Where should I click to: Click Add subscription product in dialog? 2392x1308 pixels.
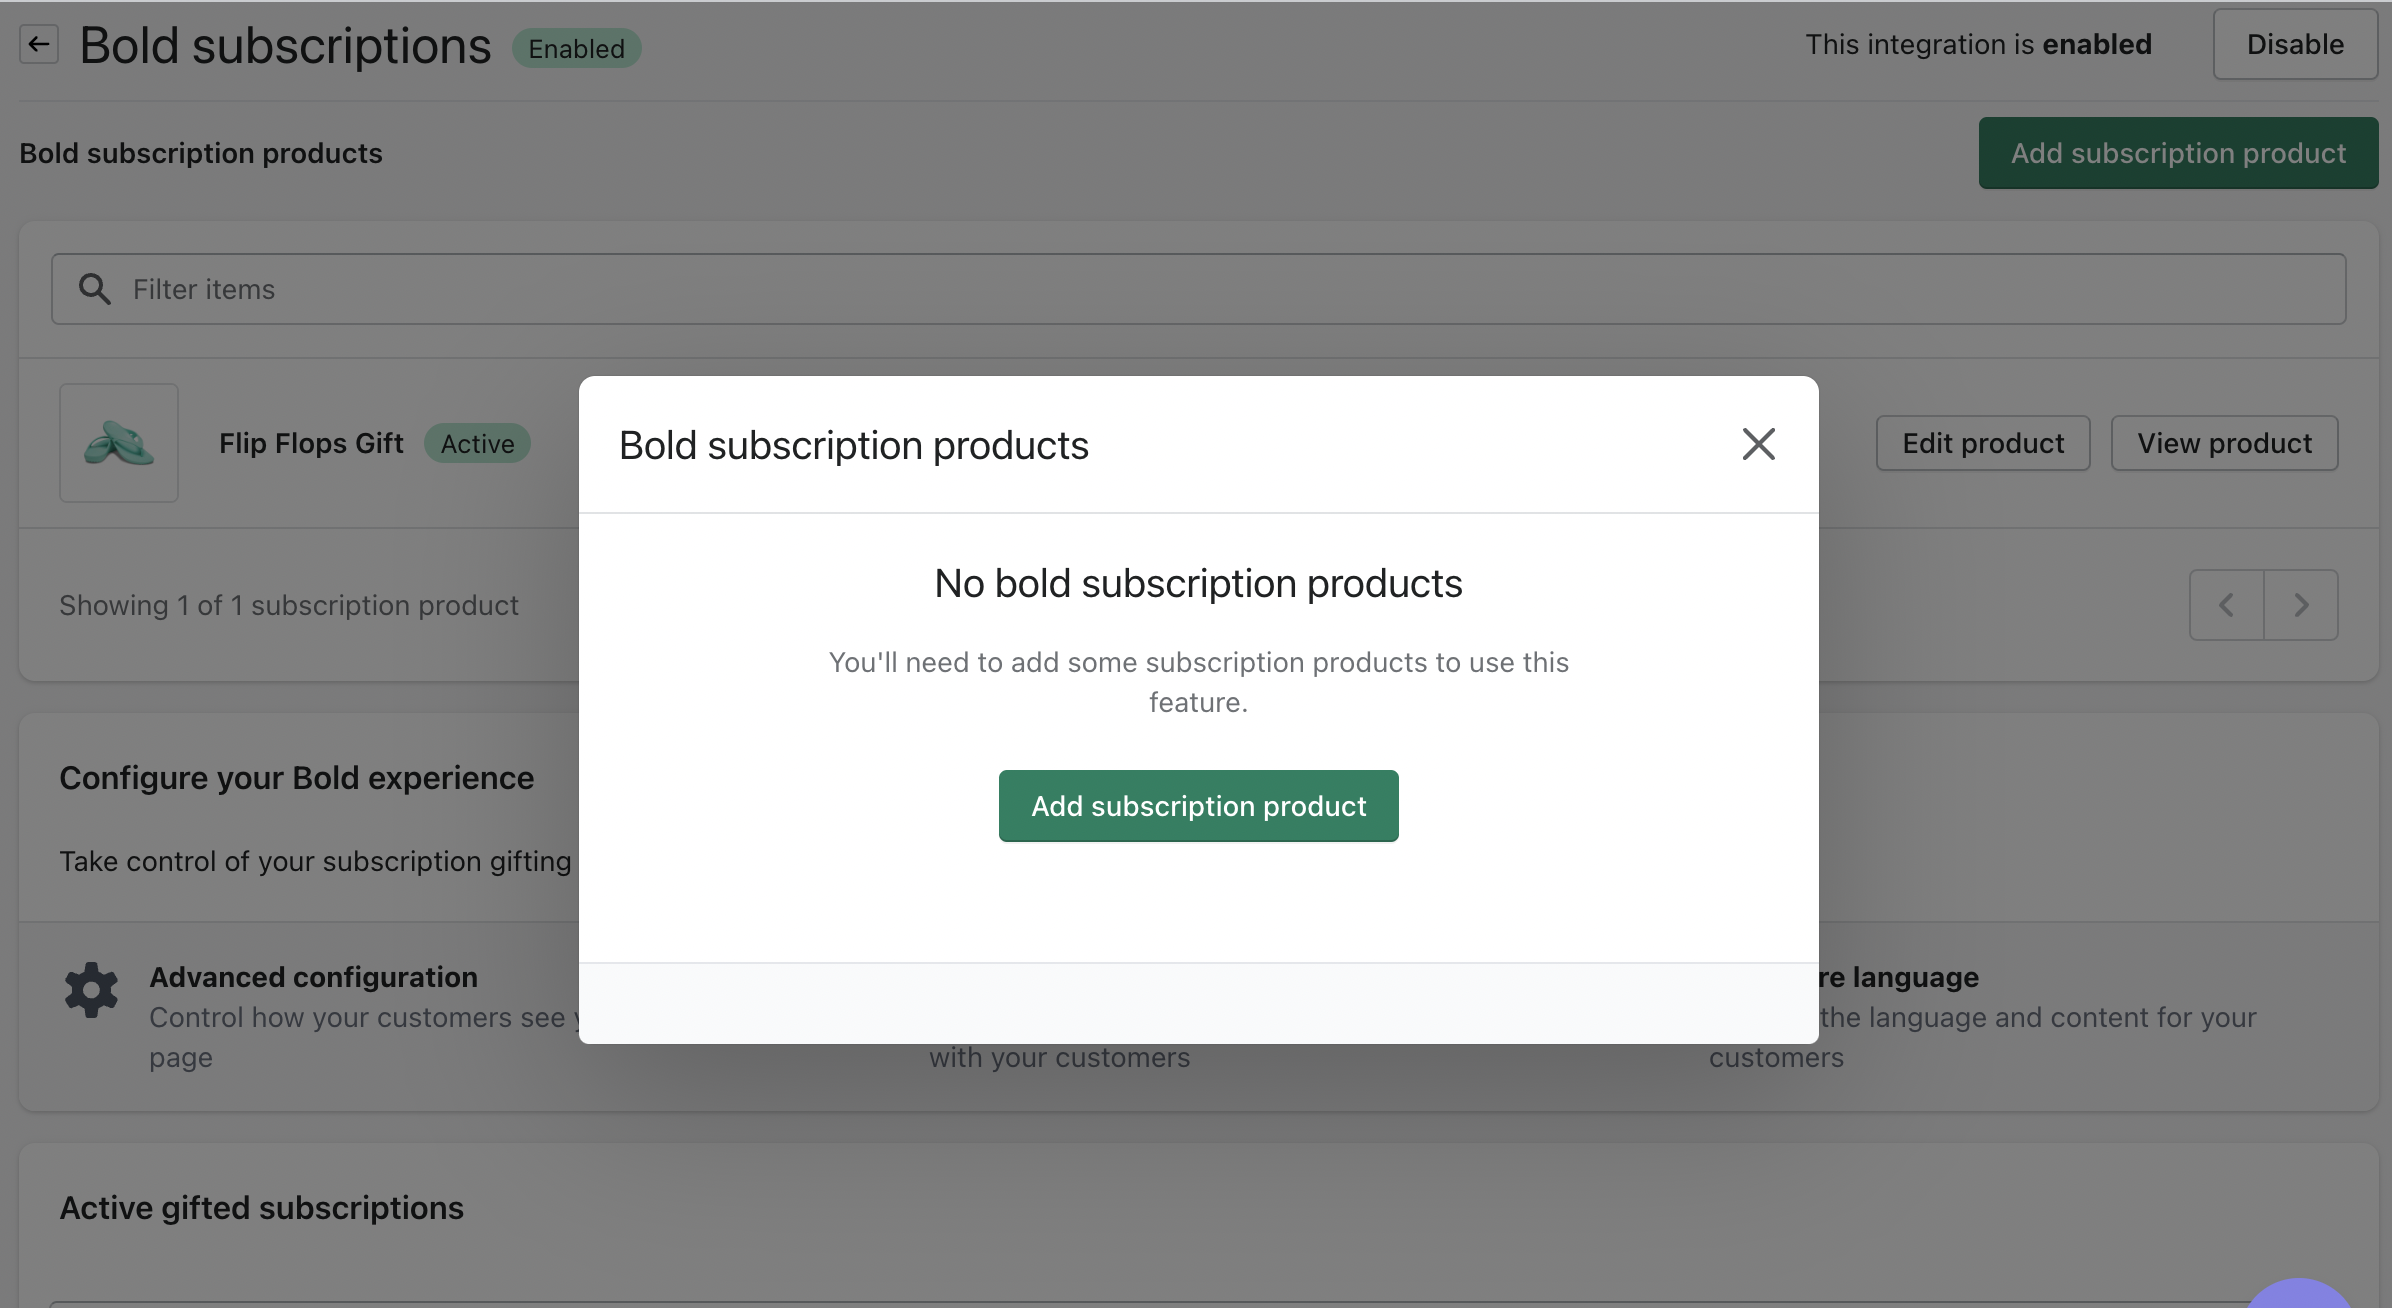1198,806
